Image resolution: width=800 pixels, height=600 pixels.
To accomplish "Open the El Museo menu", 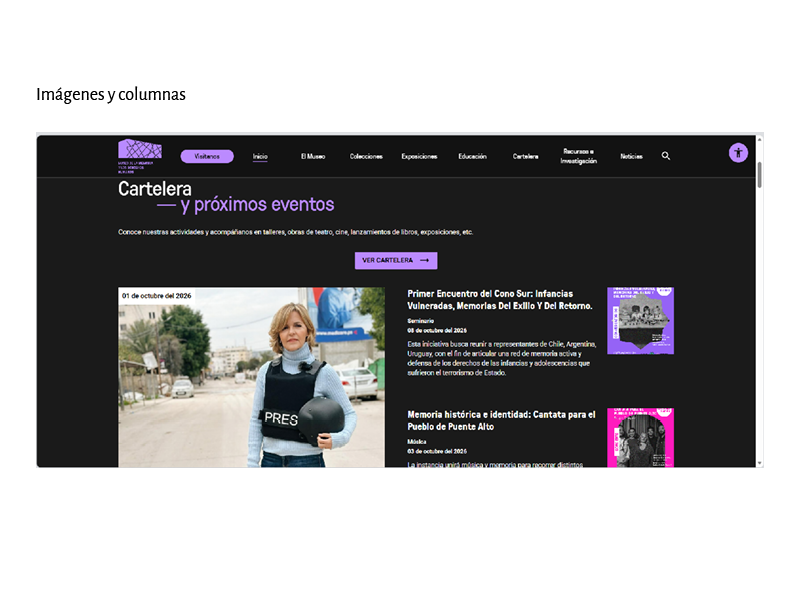I will pyautogui.click(x=313, y=157).
